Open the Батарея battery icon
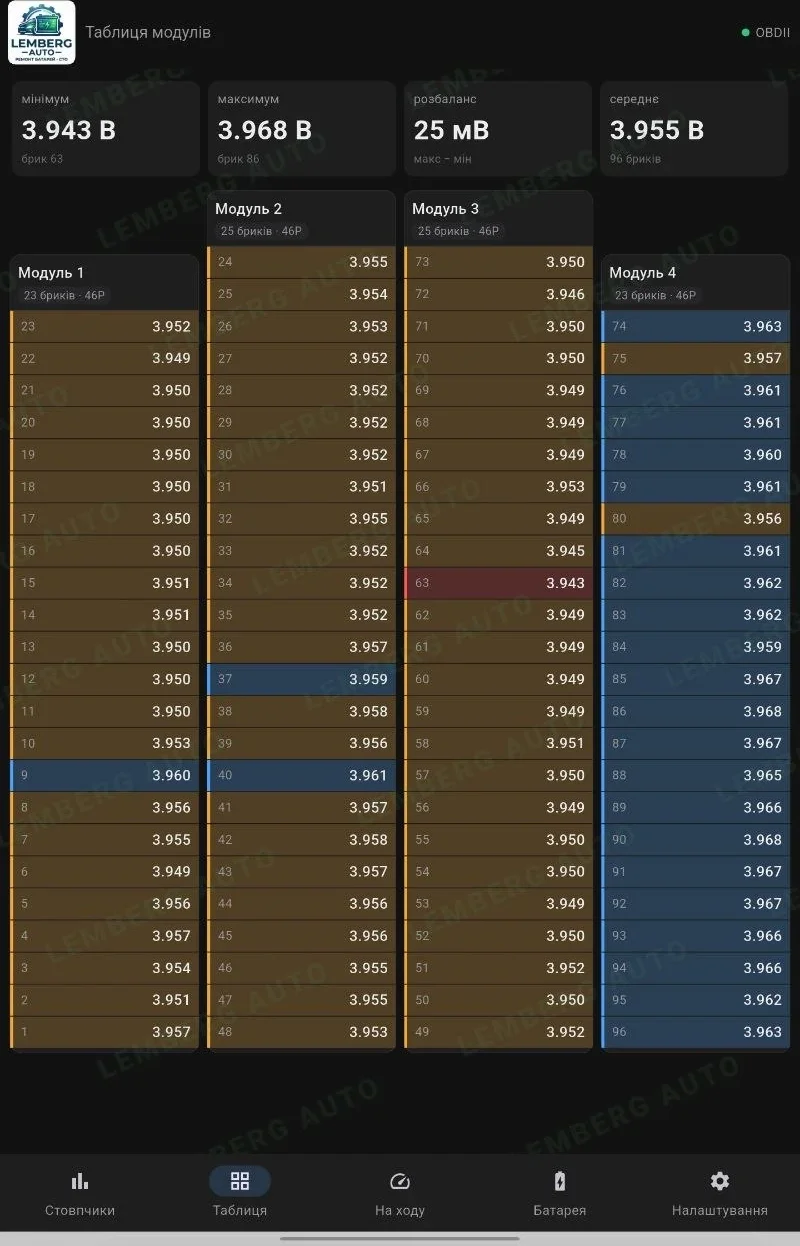 [x=560, y=1181]
